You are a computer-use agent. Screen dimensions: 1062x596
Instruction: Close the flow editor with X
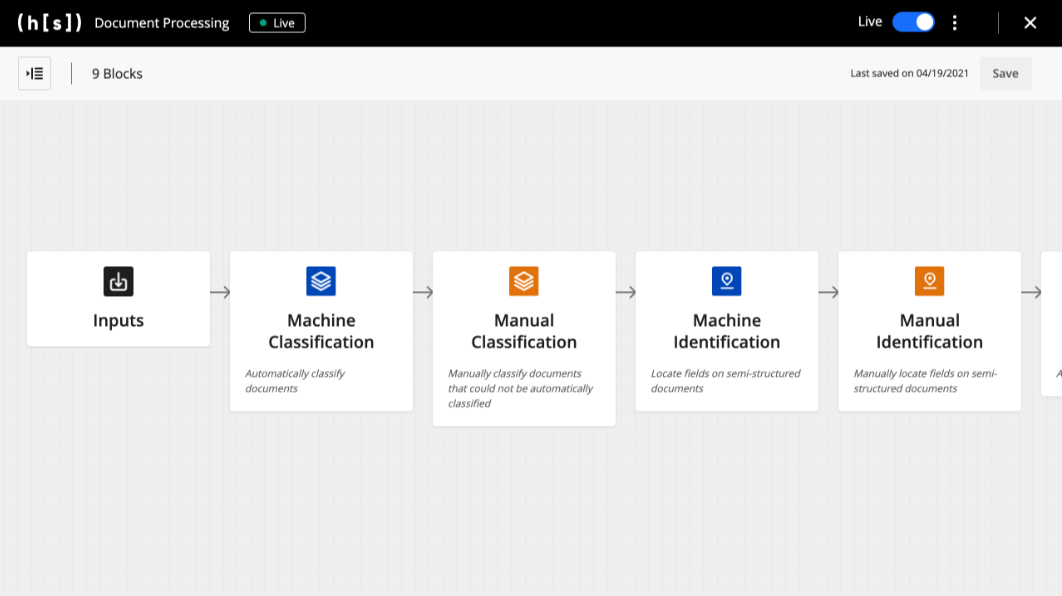[1030, 23]
